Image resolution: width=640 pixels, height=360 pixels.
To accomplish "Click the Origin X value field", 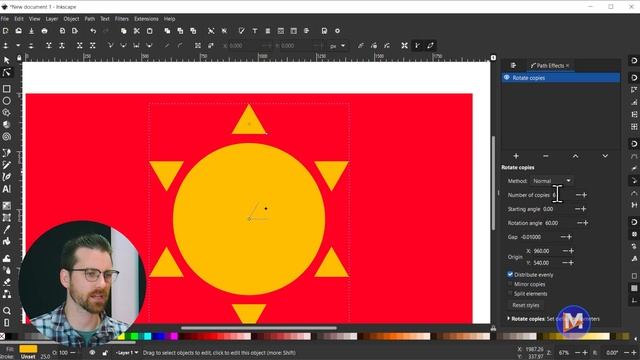I will coord(546,251).
